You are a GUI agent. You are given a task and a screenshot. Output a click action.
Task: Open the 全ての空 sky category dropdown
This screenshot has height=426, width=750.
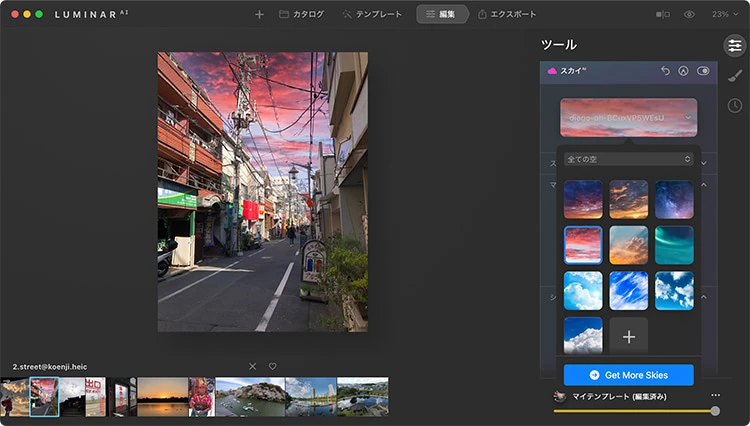tap(628, 159)
